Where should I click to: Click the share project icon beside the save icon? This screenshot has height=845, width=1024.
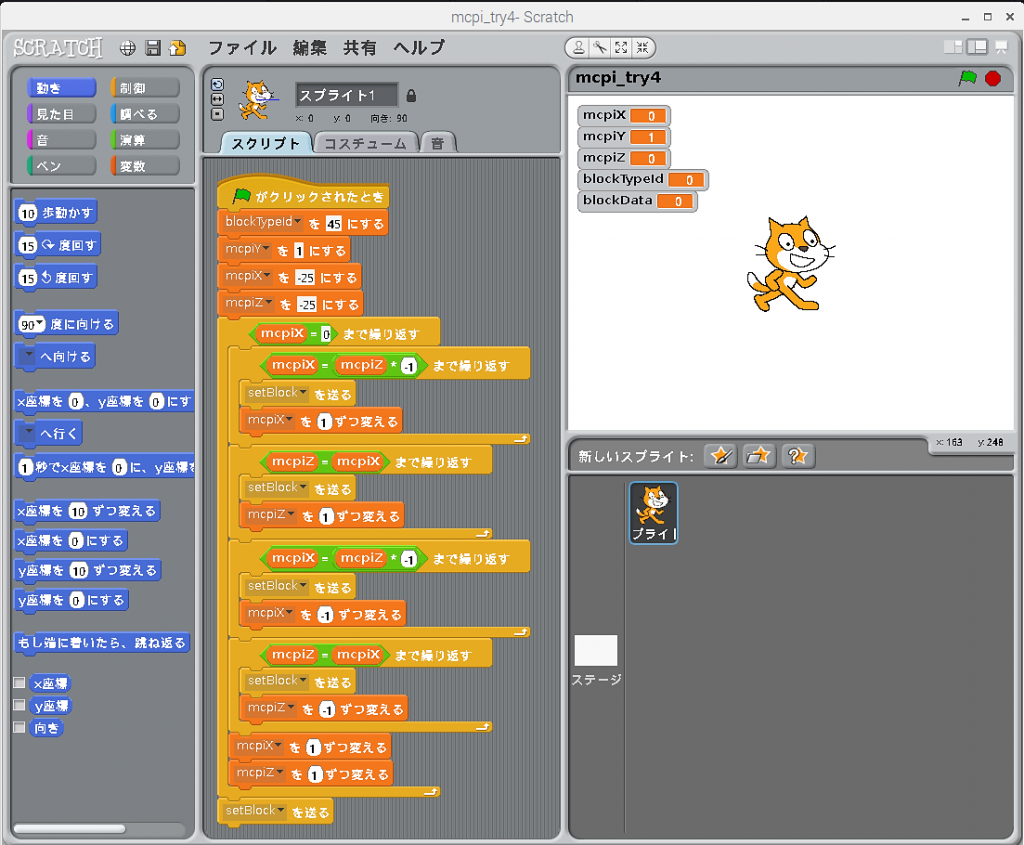[177, 48]
